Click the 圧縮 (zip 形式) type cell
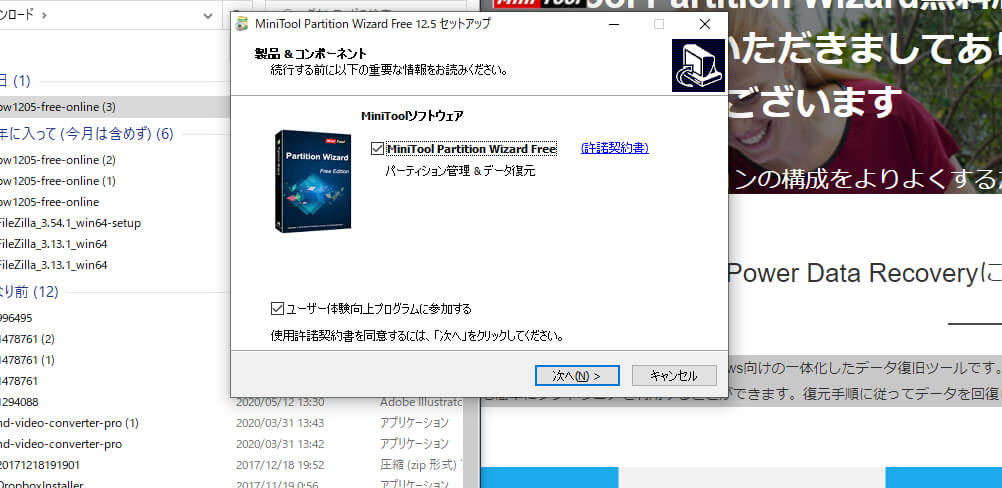The image size is (1002, 488). [420, 465]
